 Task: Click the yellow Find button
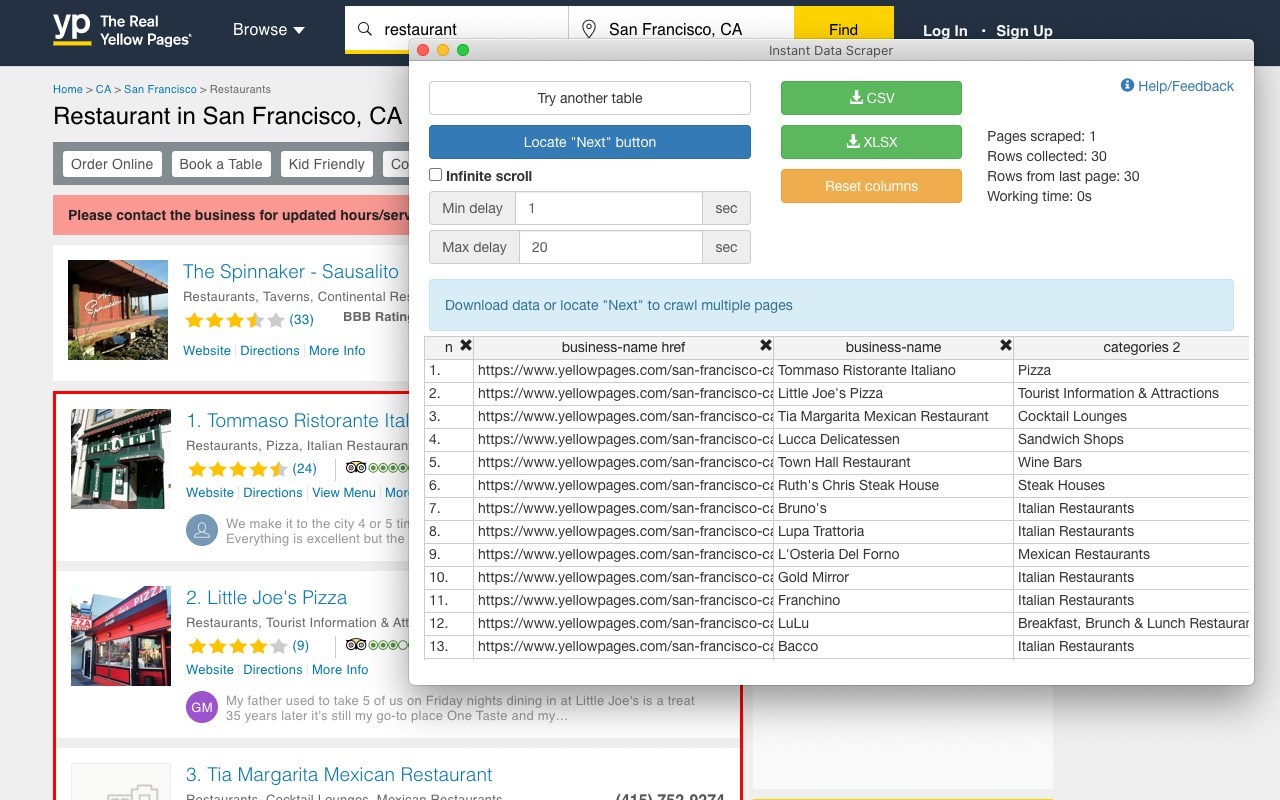pos(843,30)
